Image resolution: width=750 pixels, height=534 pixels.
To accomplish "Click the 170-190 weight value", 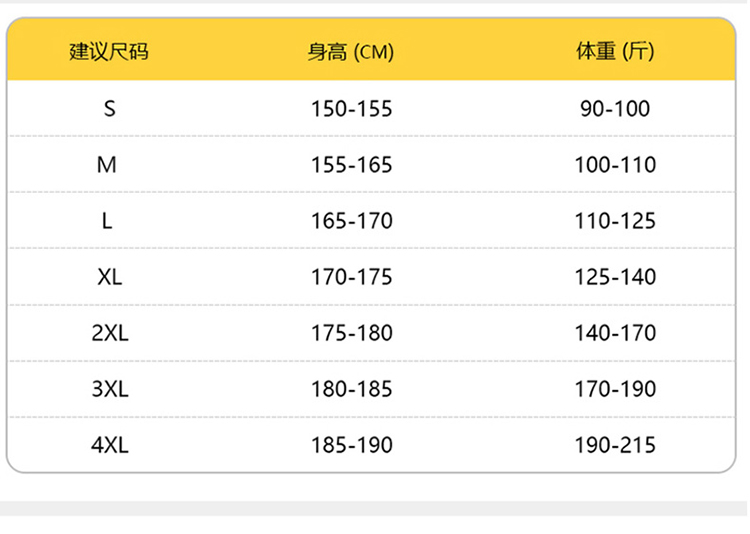I will click(615, 389).
